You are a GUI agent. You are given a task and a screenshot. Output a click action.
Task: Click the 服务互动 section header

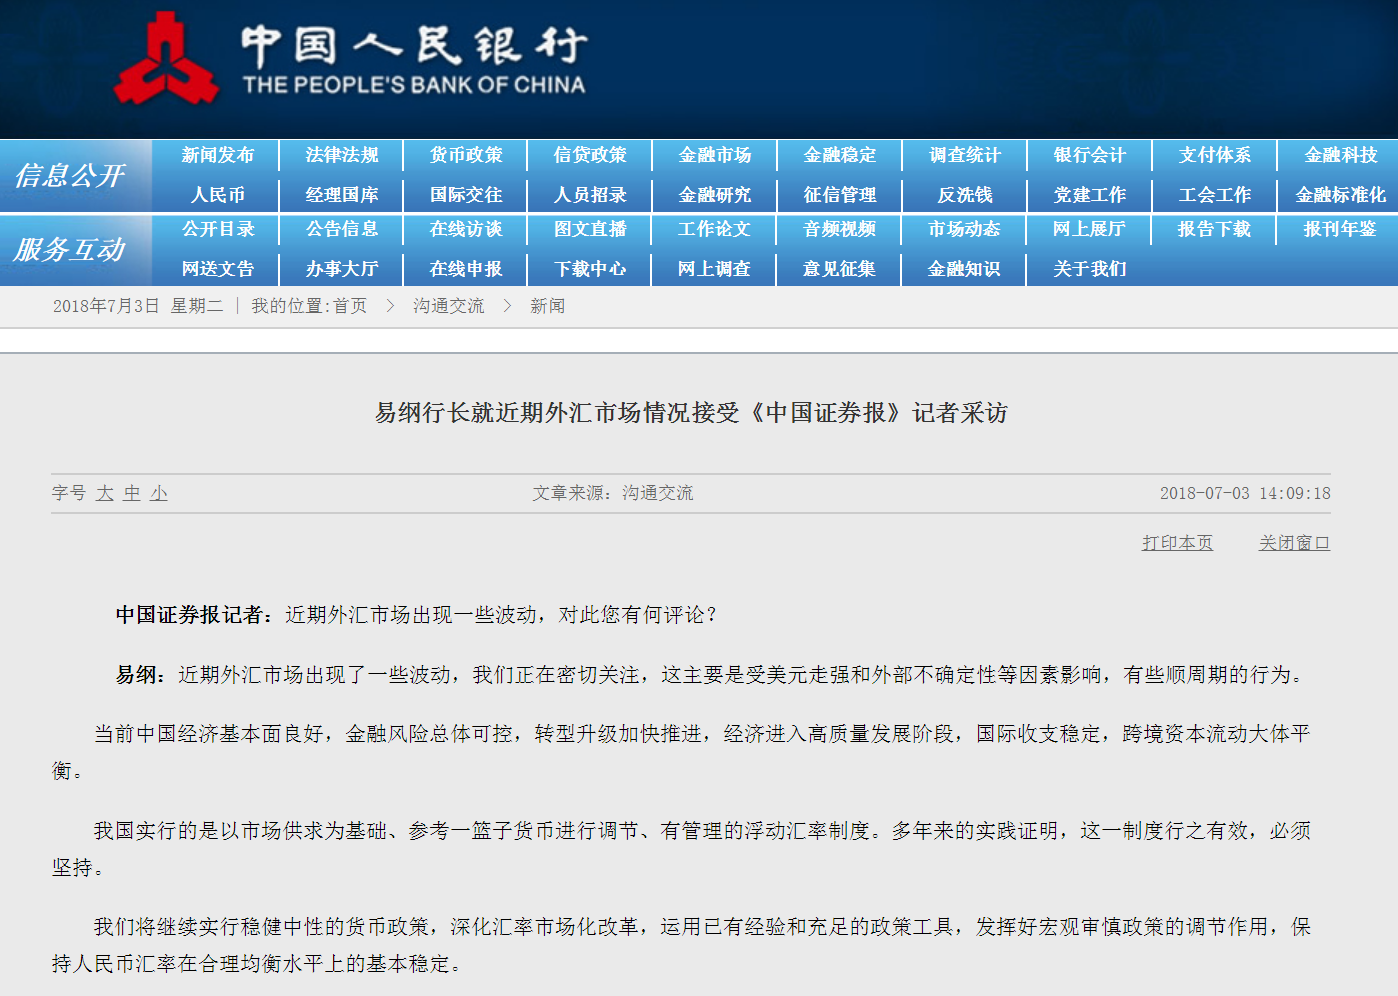click(x=70, y=250)
